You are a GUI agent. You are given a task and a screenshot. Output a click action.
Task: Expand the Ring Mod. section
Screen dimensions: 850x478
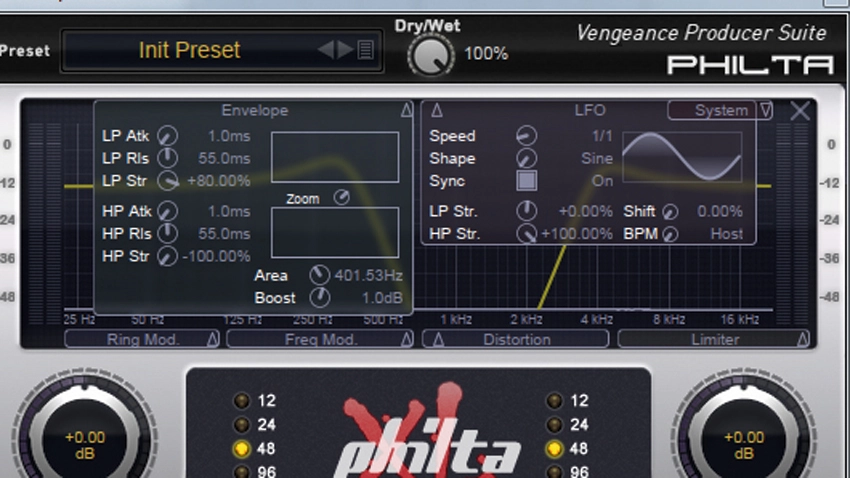coord(142,339)
